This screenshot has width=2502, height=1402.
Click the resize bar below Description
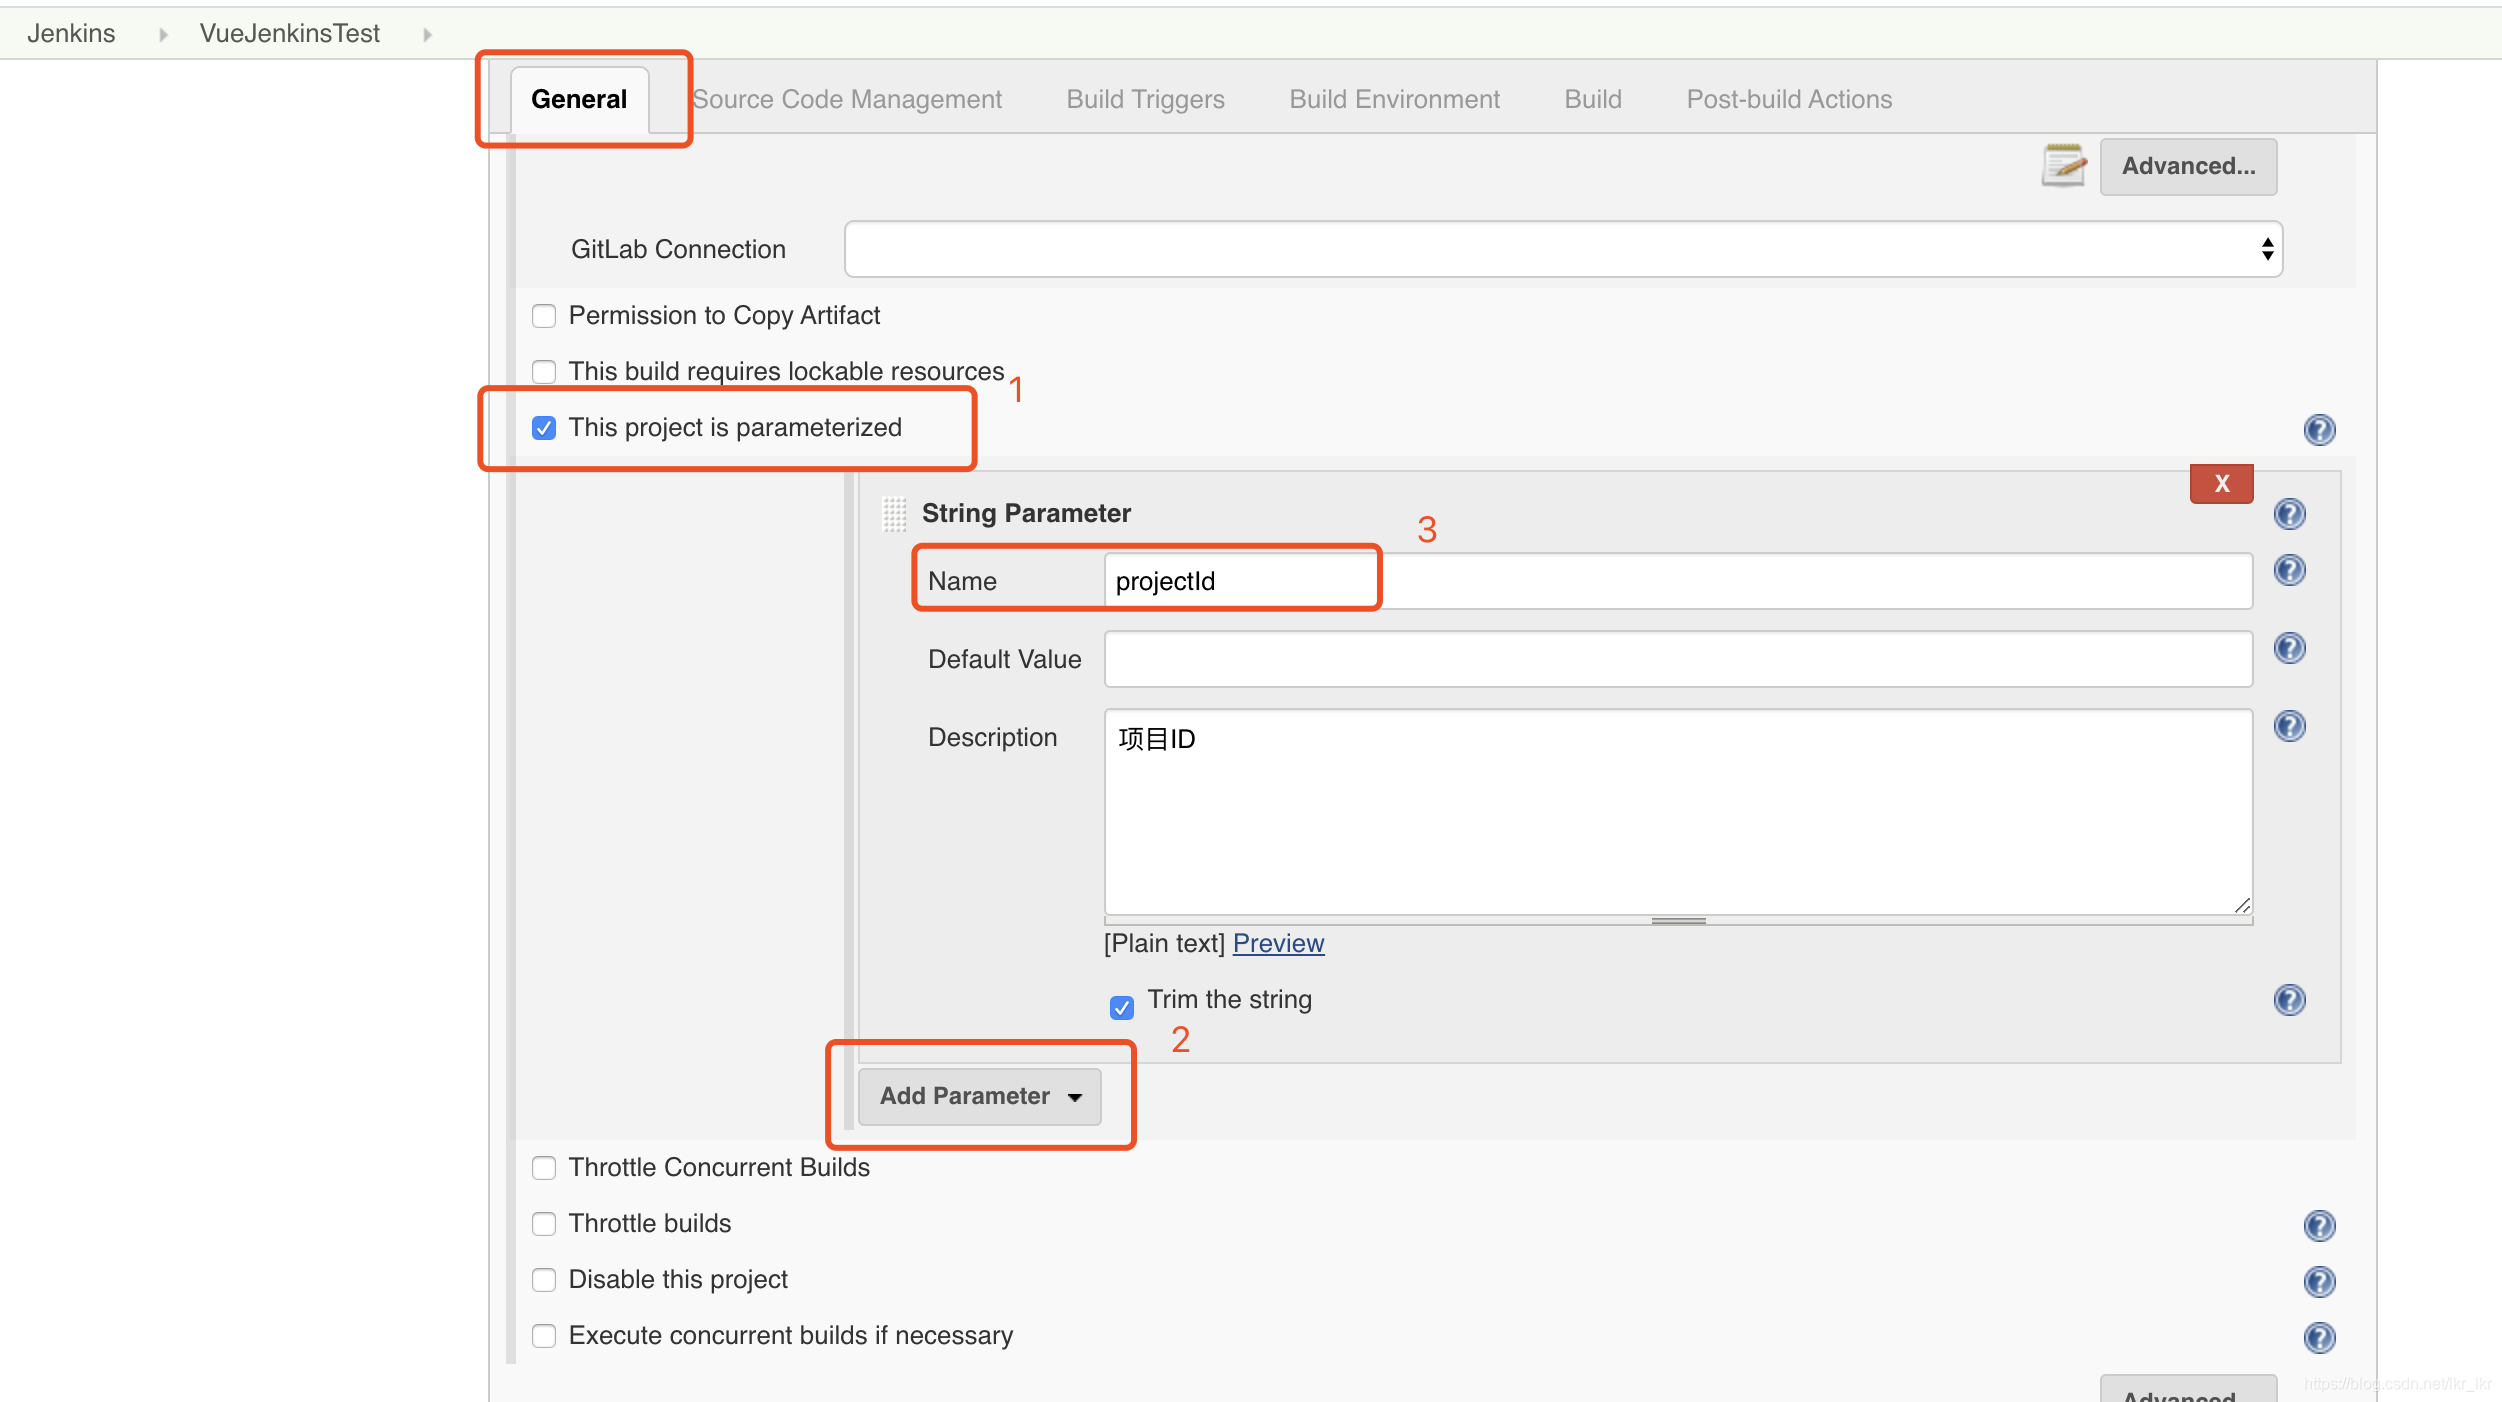click(1678, 920)
